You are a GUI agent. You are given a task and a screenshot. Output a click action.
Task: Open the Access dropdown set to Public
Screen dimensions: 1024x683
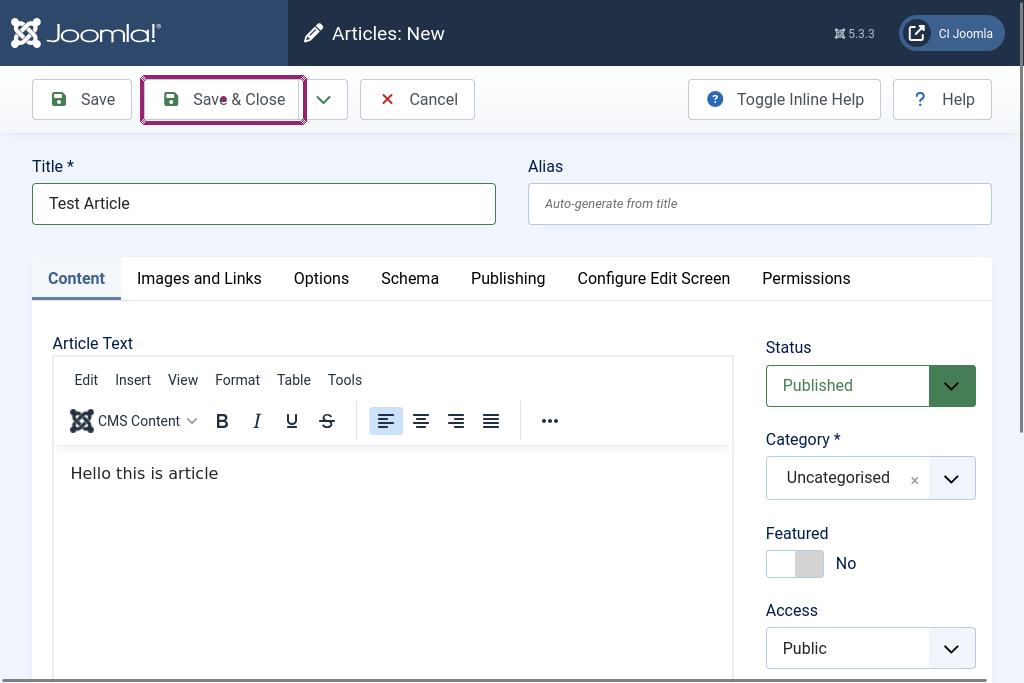point(870,648)
